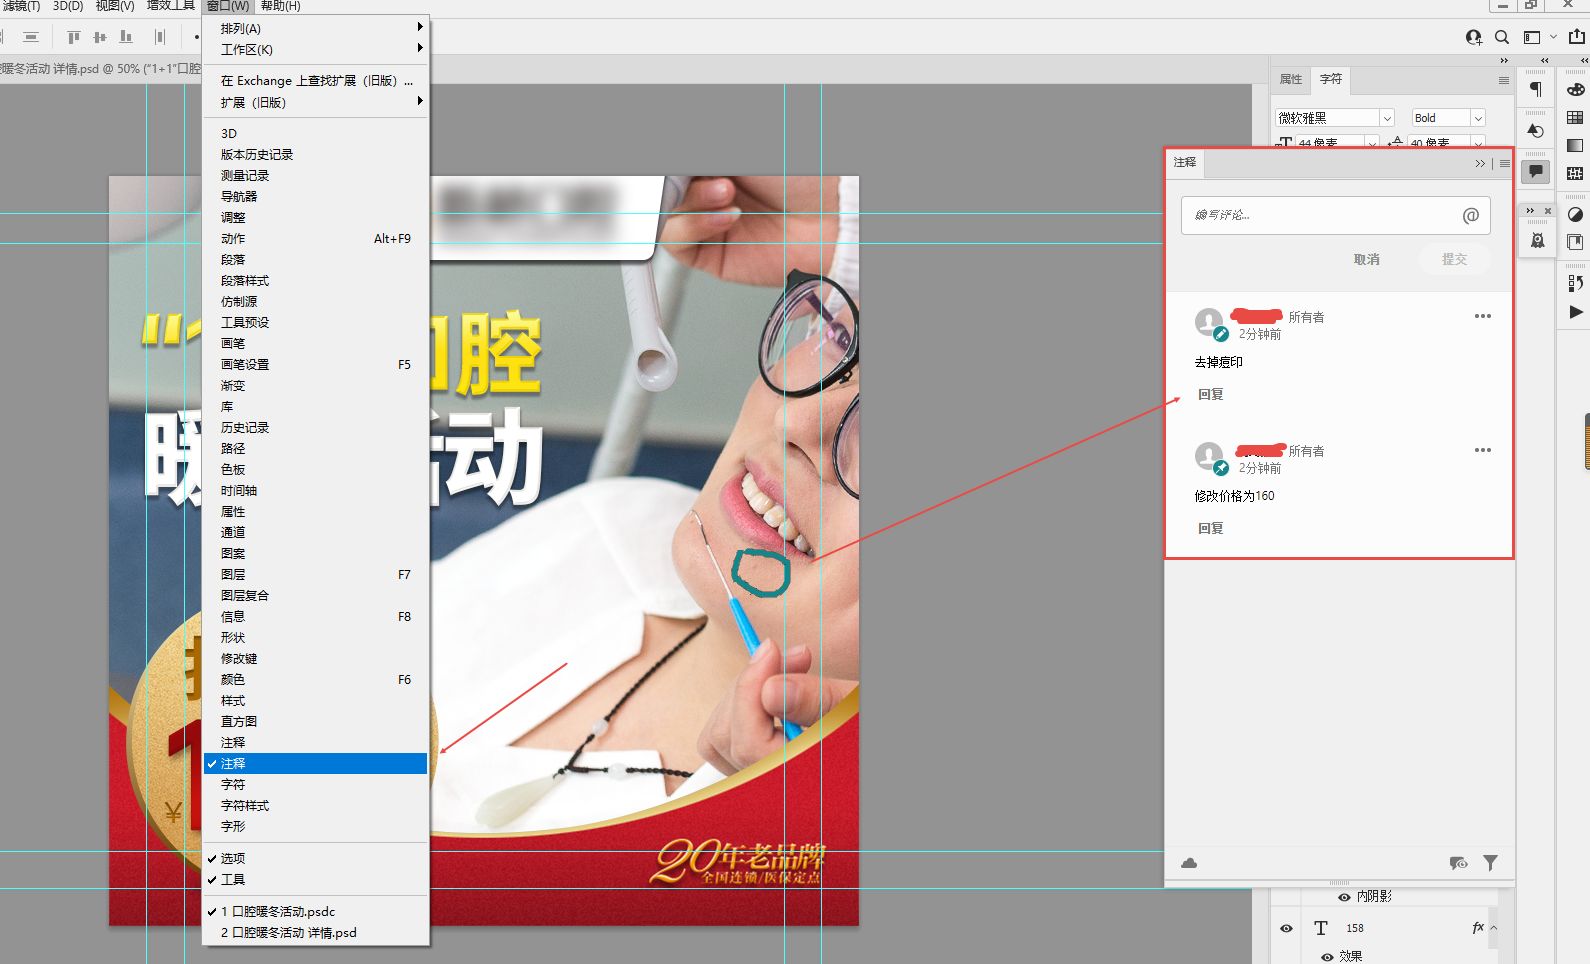The height and width of the screenshot is (964, 1590).
Task: Open options for the 修改价格为160 comment
Action: coord(1483,450)
